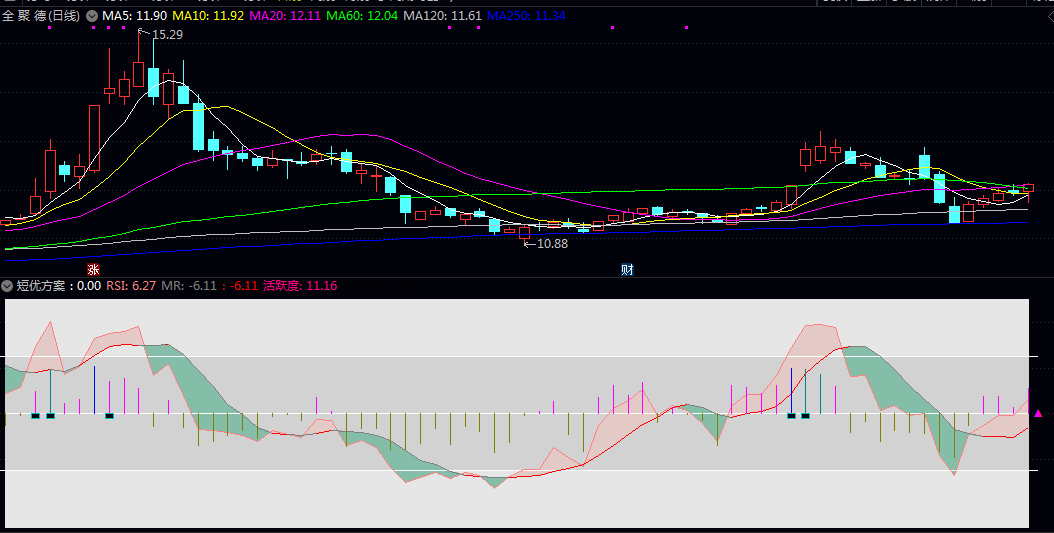Click the magenta triangle at the indicator's right edge
The height and width of the screenshot is (533, 1054).
pyautogui.click(x=1038, y=413)
